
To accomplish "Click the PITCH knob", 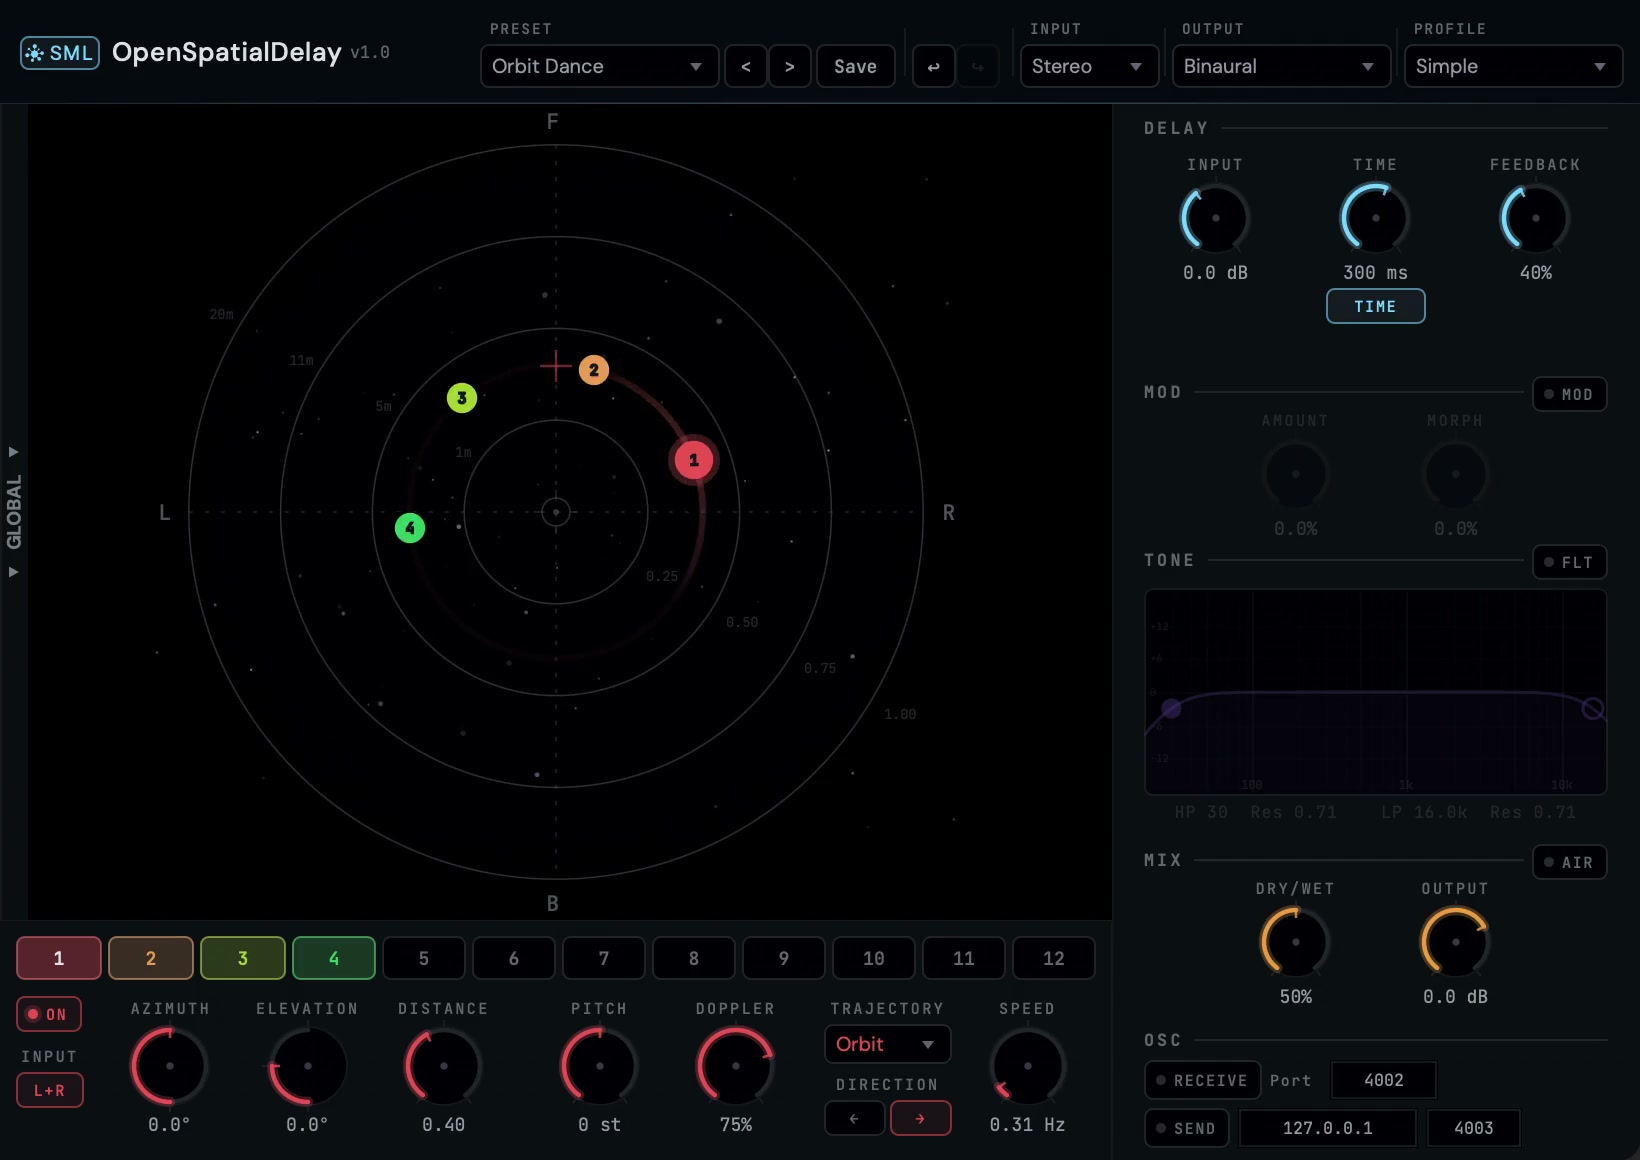I will point(600,1066).
